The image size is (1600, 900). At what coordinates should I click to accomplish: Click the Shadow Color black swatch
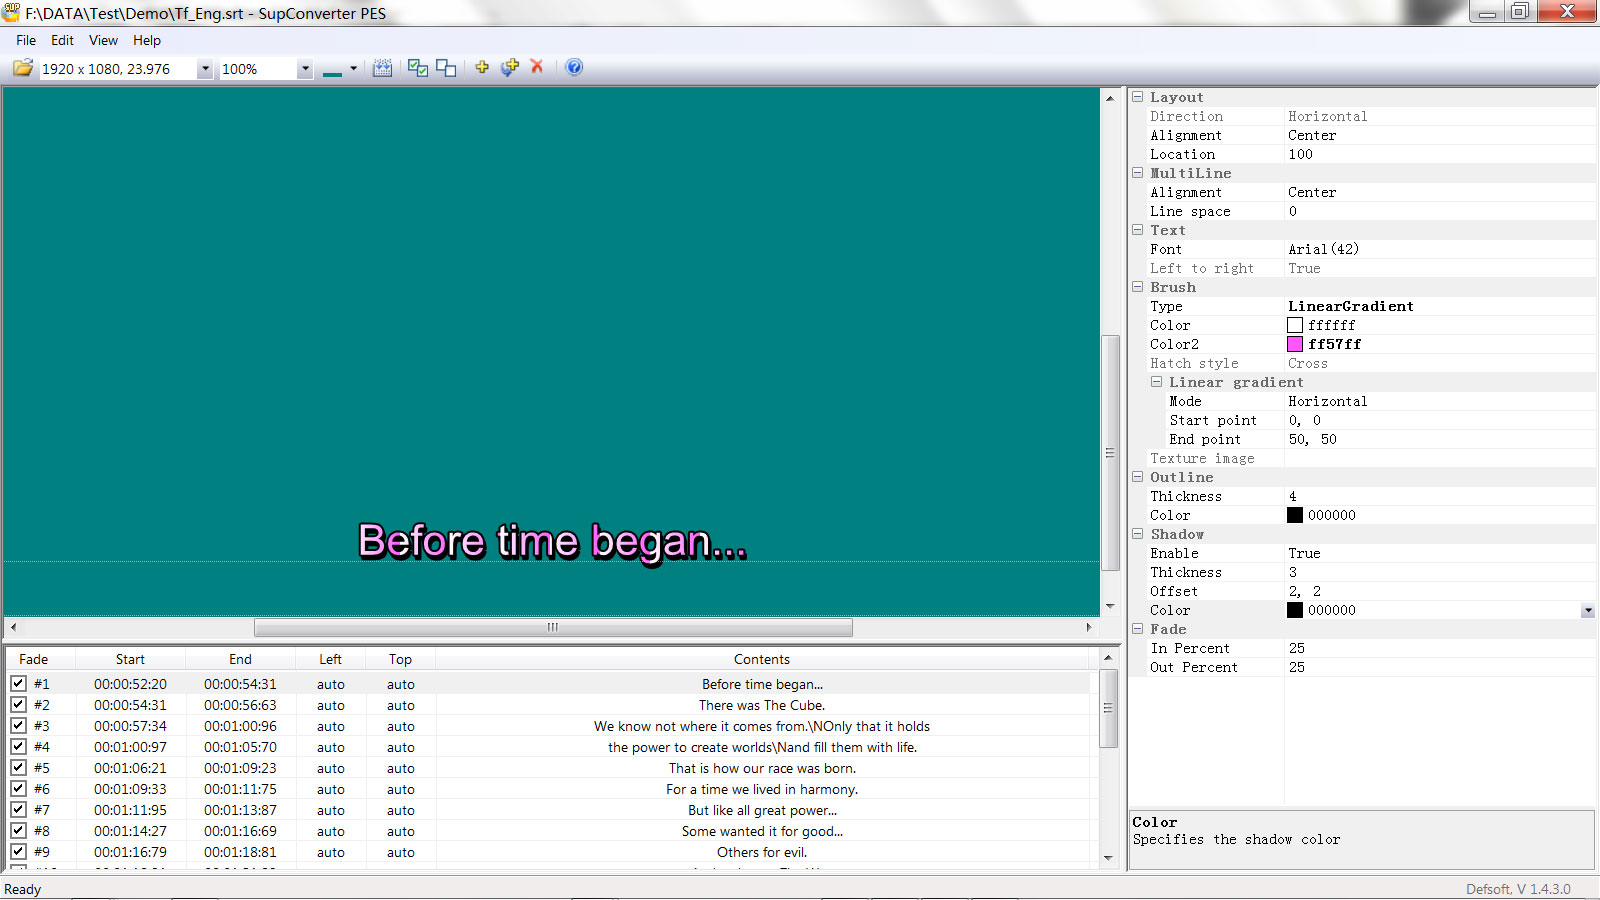pos(1295,610)
